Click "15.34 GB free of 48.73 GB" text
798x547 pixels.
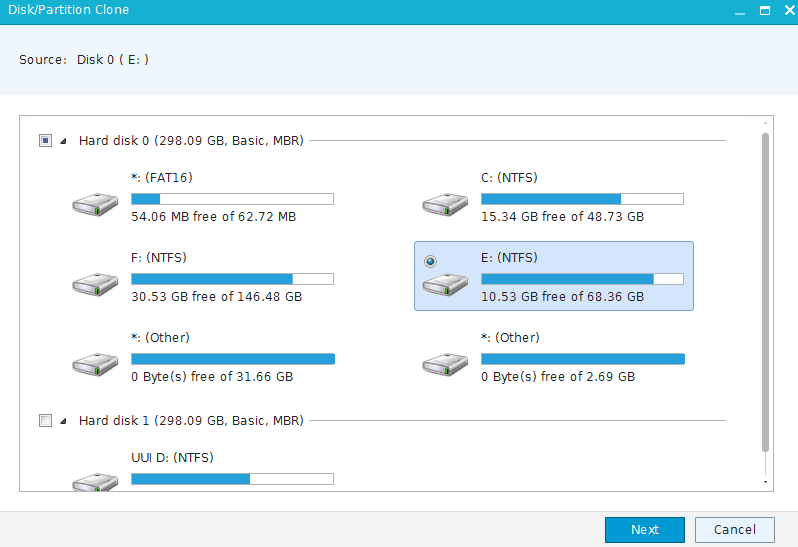pyautogui.click(x=563, y=217)
